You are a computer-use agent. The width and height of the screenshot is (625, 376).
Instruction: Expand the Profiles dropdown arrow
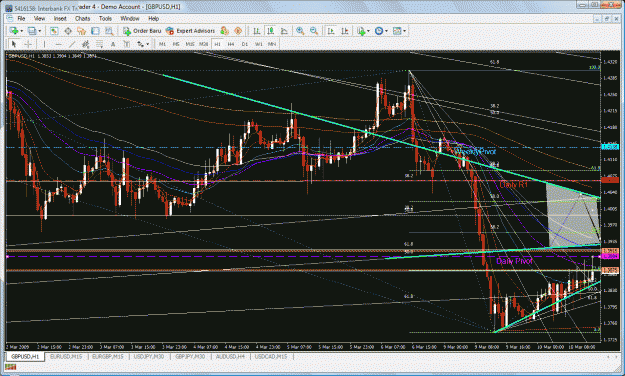click(39, 31)
